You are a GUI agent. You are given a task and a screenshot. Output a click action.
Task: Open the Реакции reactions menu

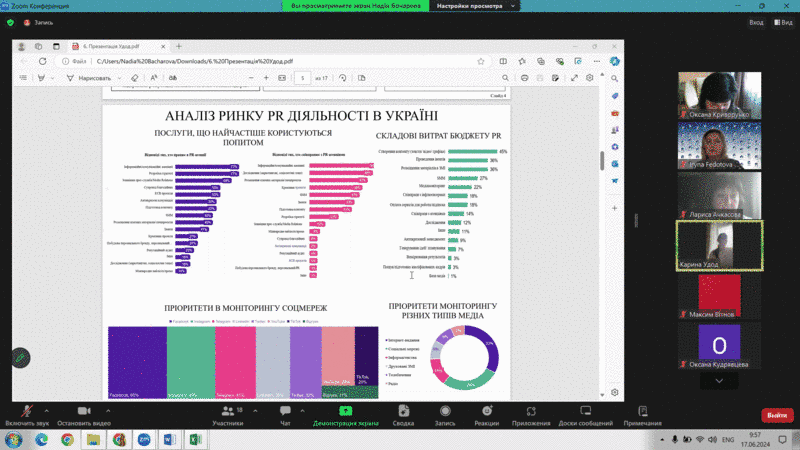[487, 414]
